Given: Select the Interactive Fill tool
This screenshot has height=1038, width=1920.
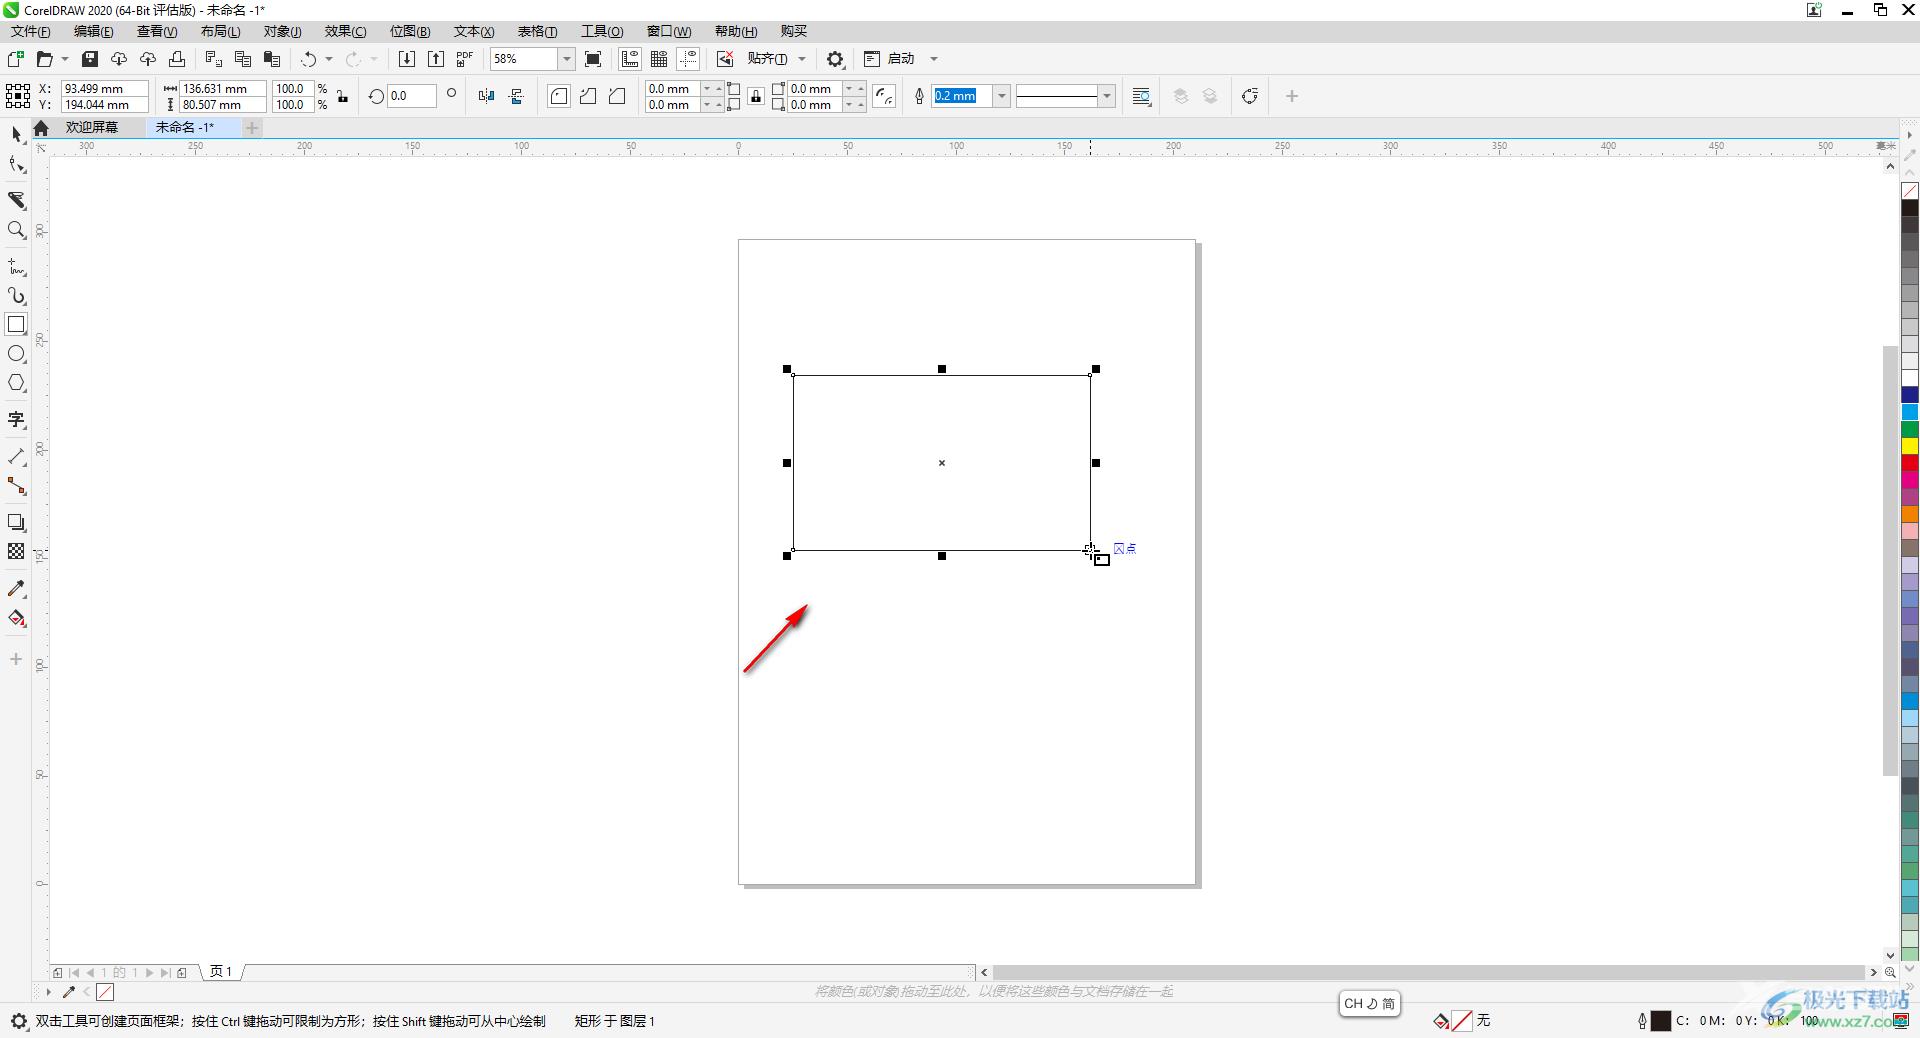Looking at the screenshot, I should (x=16, y=618).
